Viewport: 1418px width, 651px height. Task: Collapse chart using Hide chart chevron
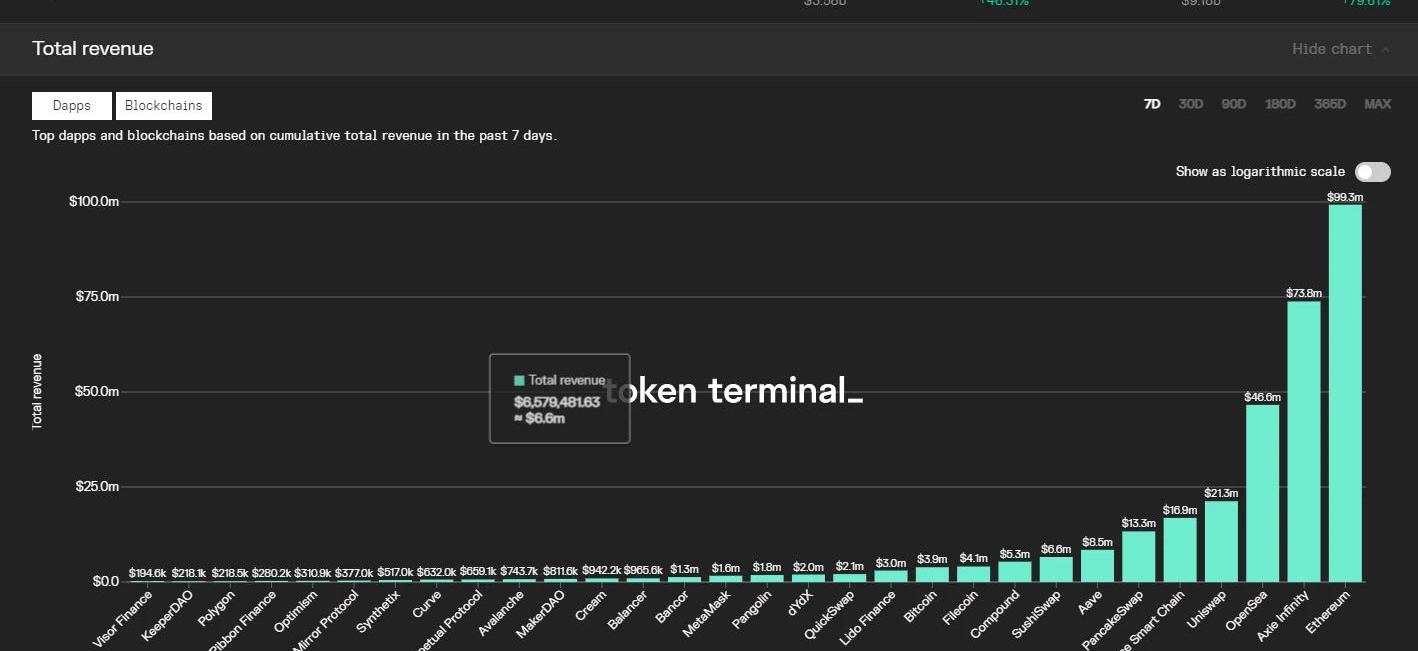[1386, 49]
